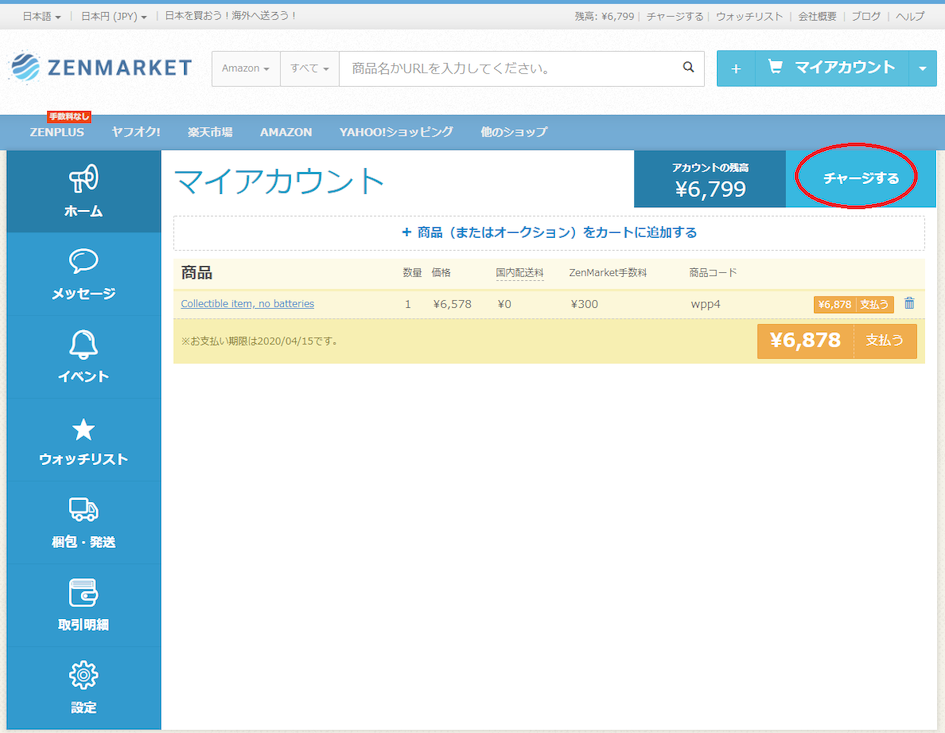Image resolution: width=945 pixels, height=733 pixels.
Task: Open the すべて category dropdown
Action: pyautogui.click(x=310, y=69)
